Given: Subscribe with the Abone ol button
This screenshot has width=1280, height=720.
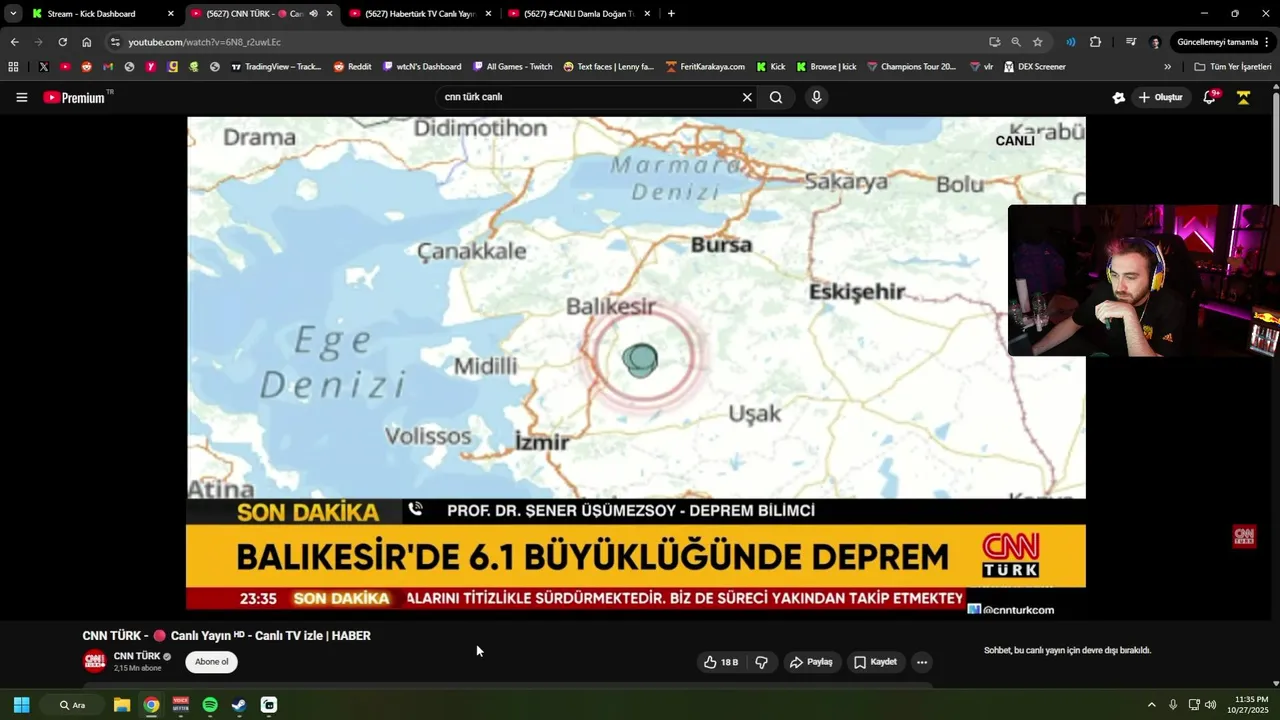Looking at the screenshot, I should tap(211, 662).
